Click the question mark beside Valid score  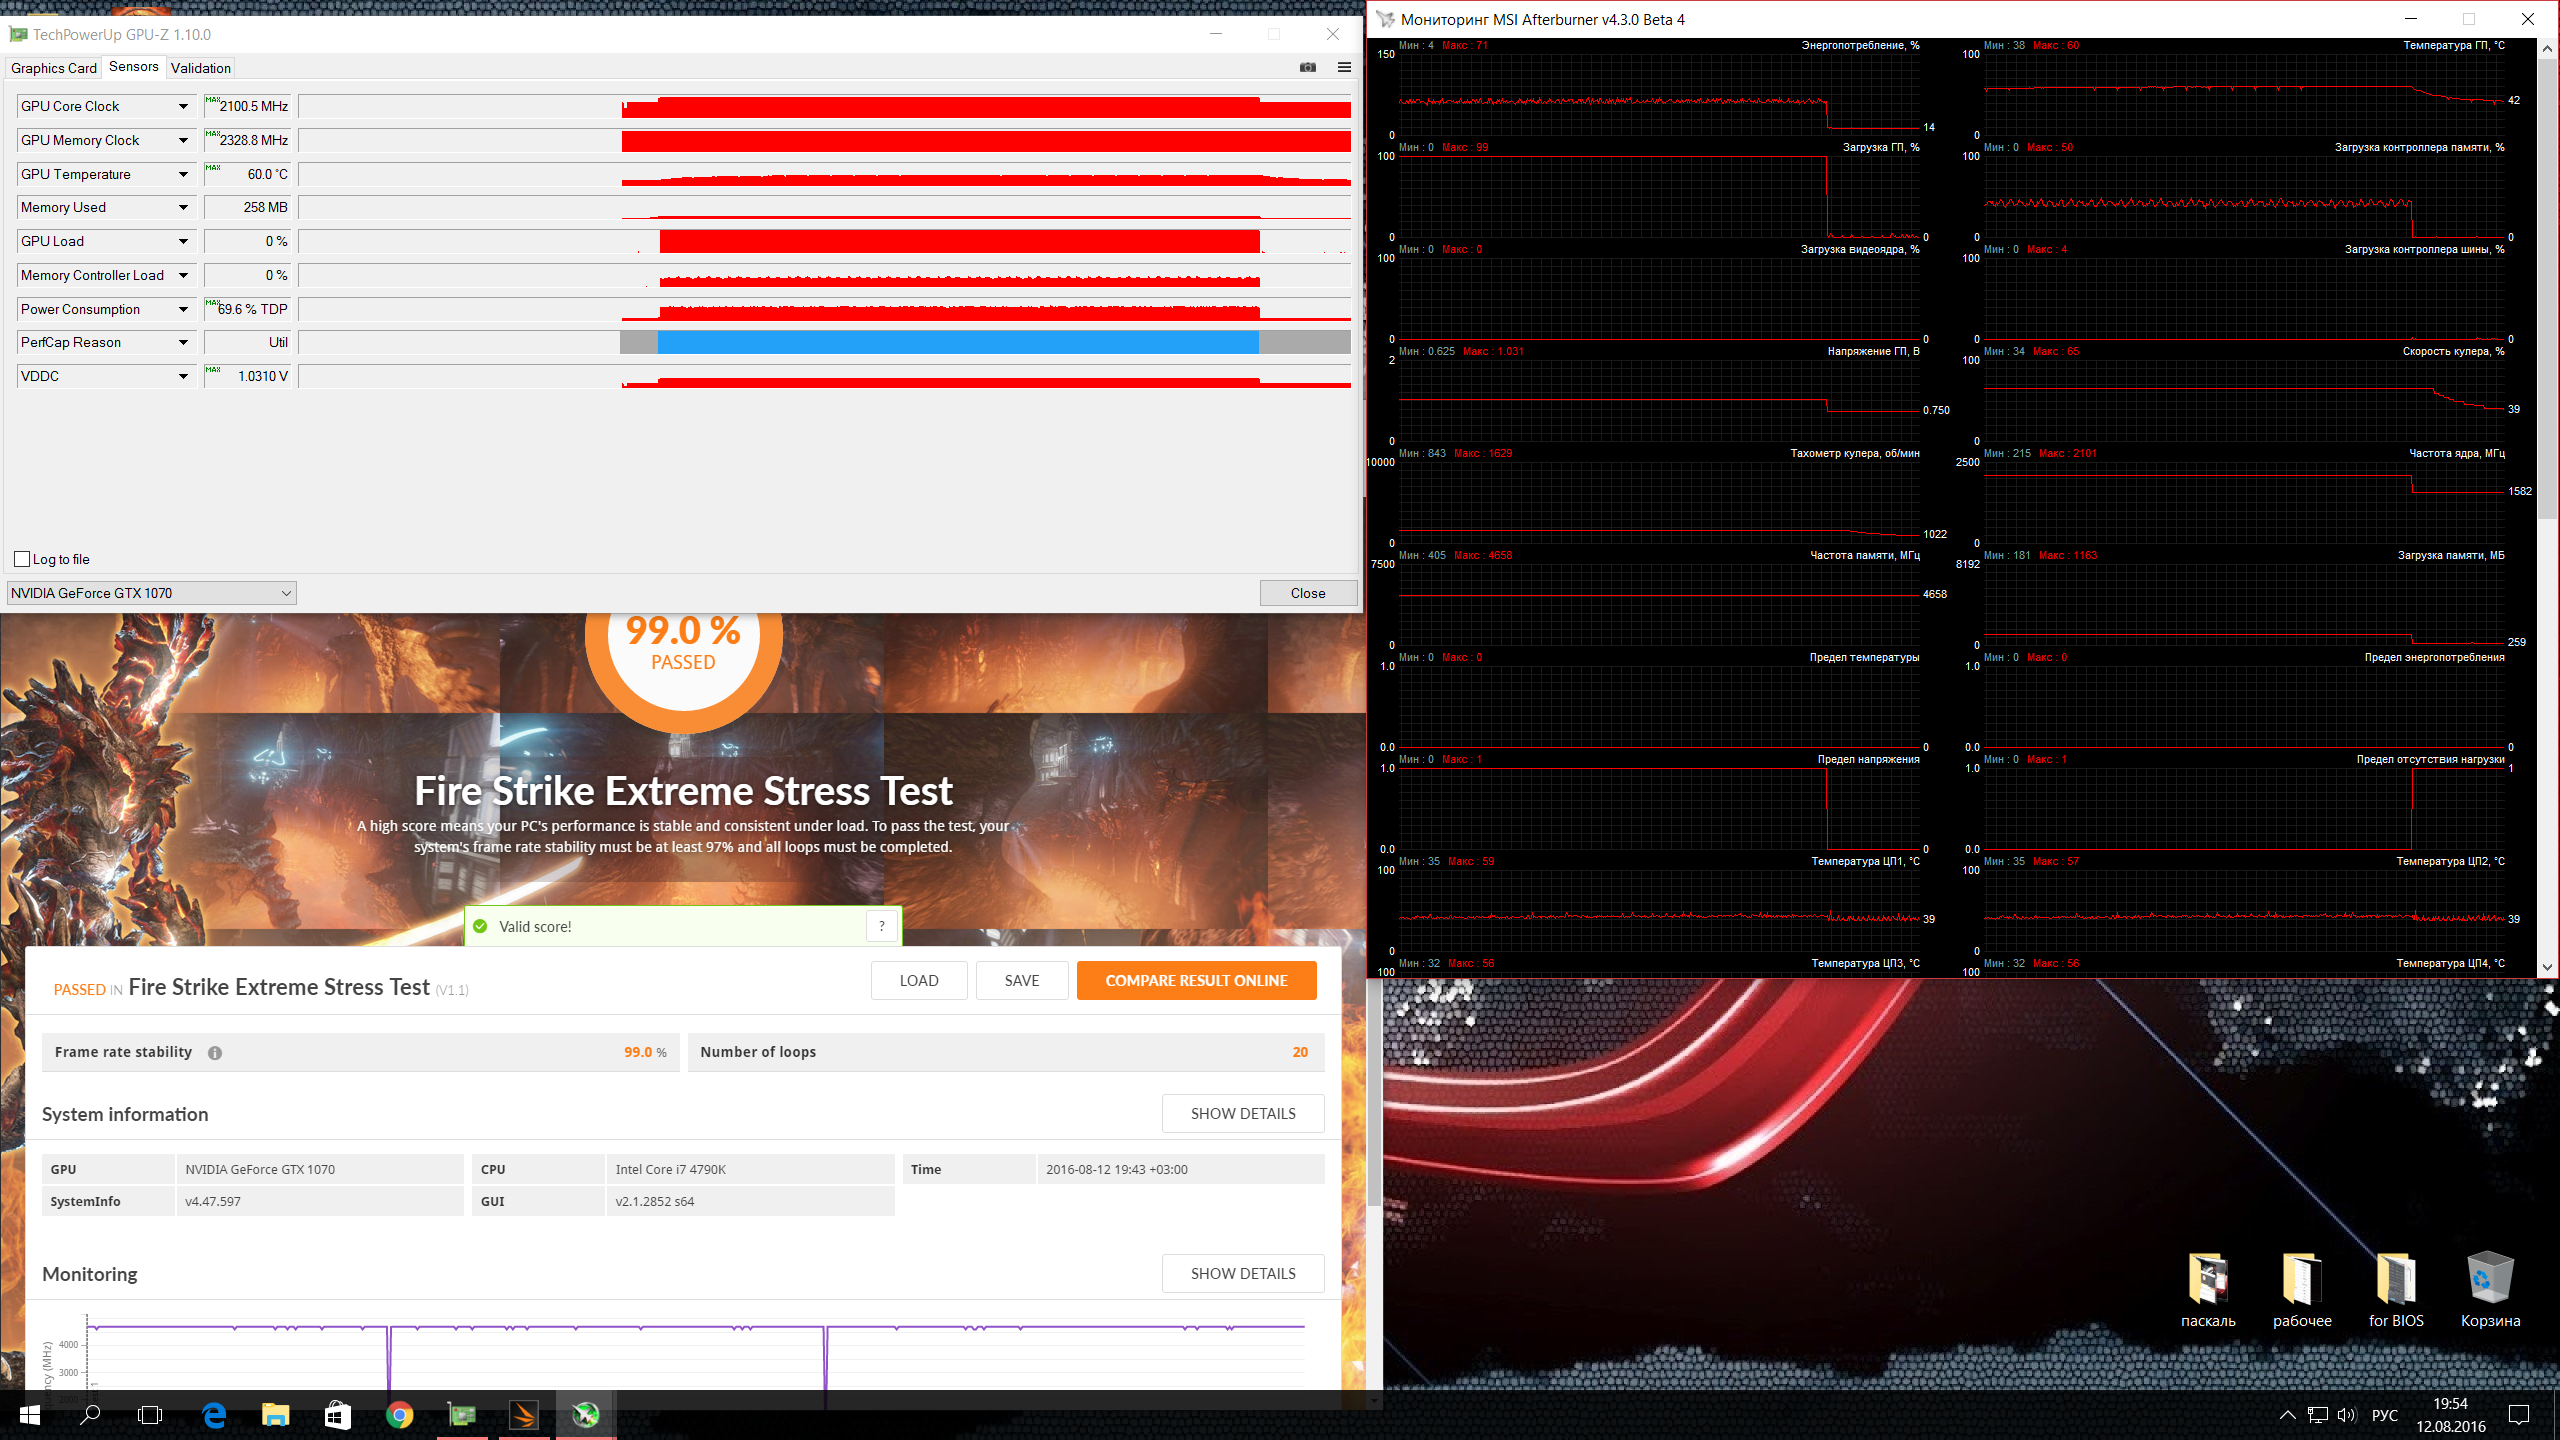pos(881,926)
